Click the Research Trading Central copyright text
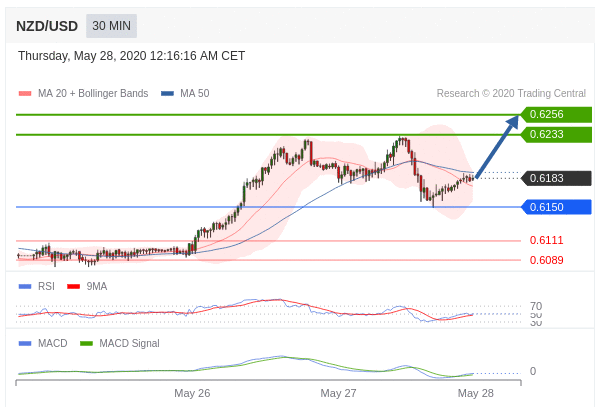Image resolution: width=599 pixels, height=413 pixels. point(511,94)
